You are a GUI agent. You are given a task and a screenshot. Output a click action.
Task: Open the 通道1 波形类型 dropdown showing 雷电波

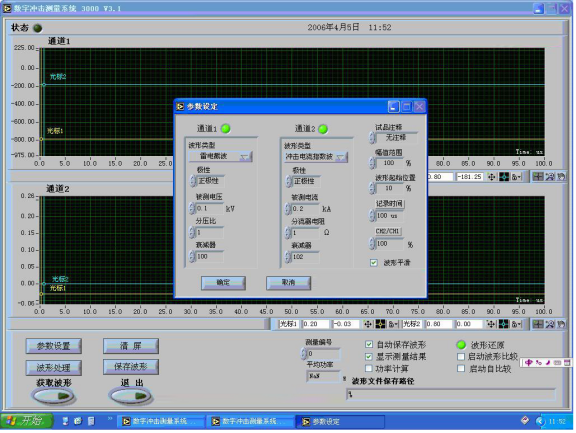coord(220,156)
